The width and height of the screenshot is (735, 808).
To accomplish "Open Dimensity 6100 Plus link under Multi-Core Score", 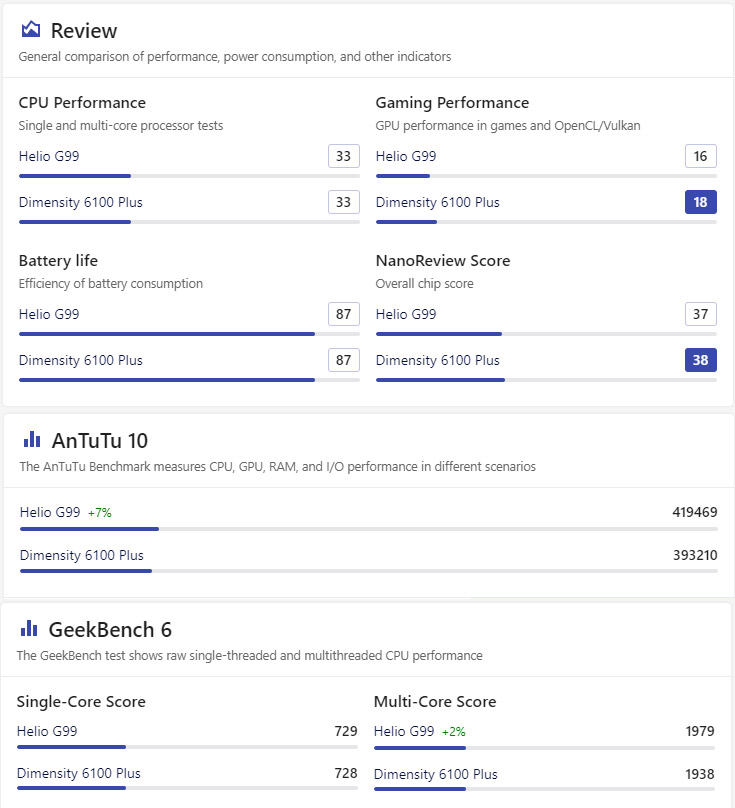I will (436, 774).
